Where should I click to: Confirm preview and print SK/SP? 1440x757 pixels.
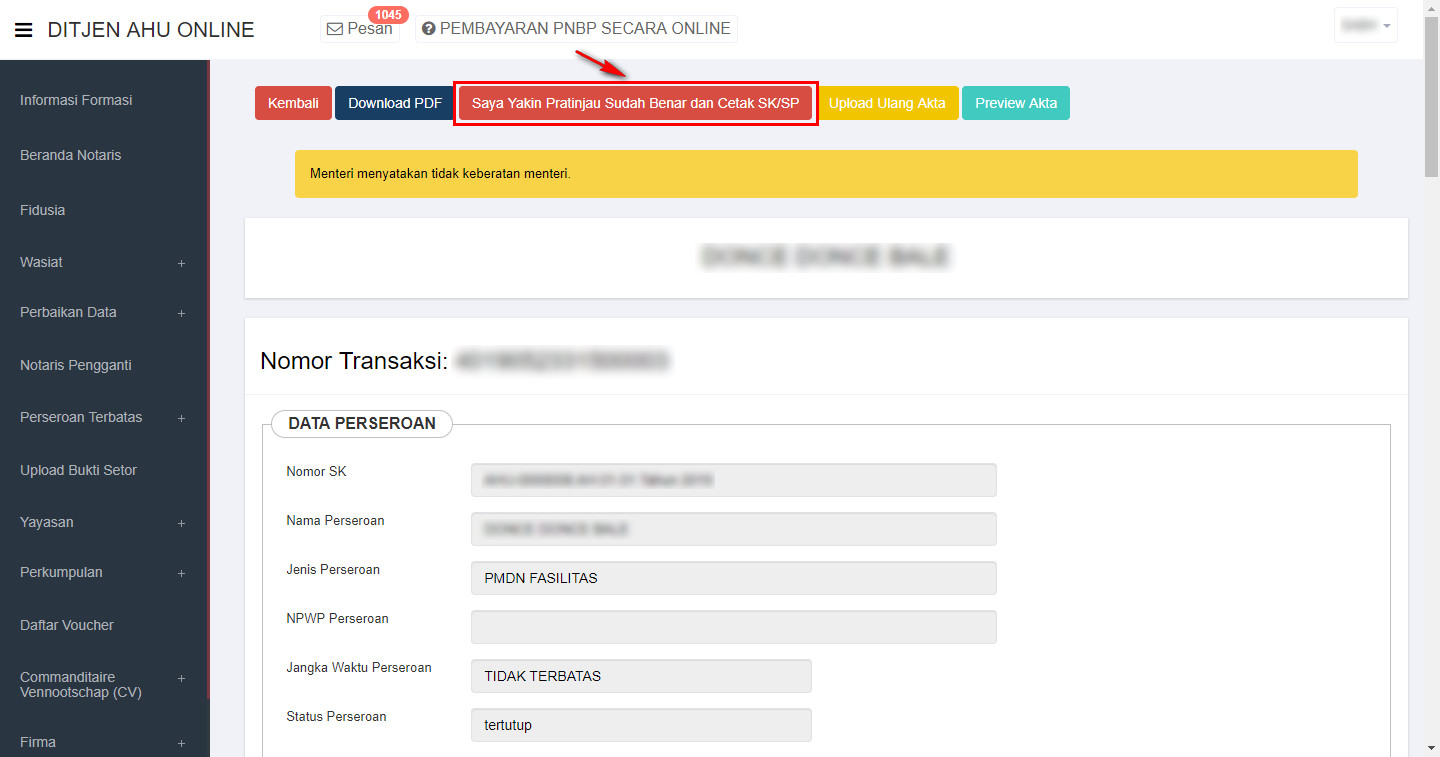click(636, 103)
